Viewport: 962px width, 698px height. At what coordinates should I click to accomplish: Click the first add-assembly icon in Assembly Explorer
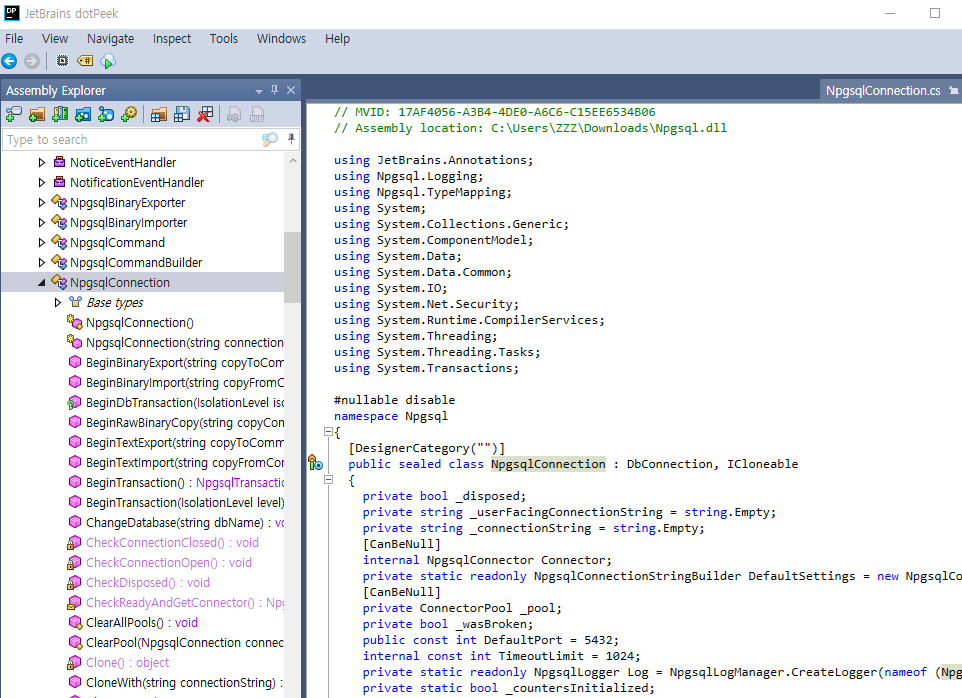click(x=13, y=114)
